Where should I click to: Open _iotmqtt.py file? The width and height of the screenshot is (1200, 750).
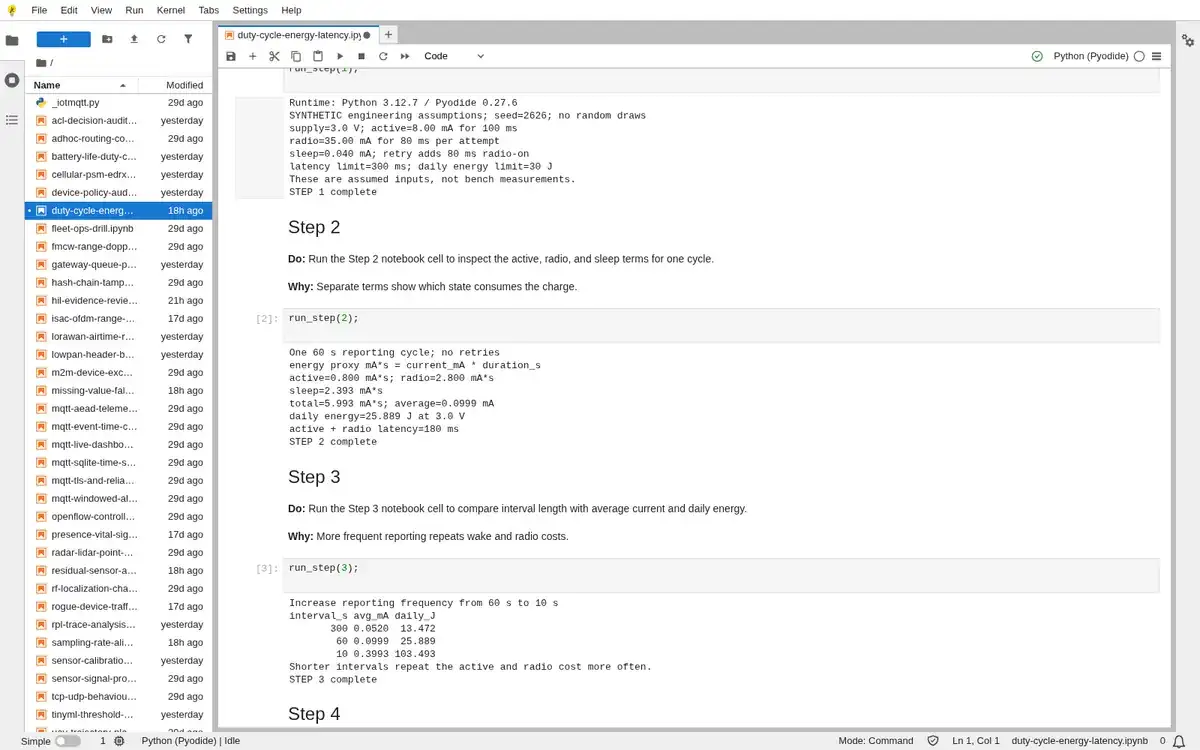pyautogui.click(x=118, y=103)
